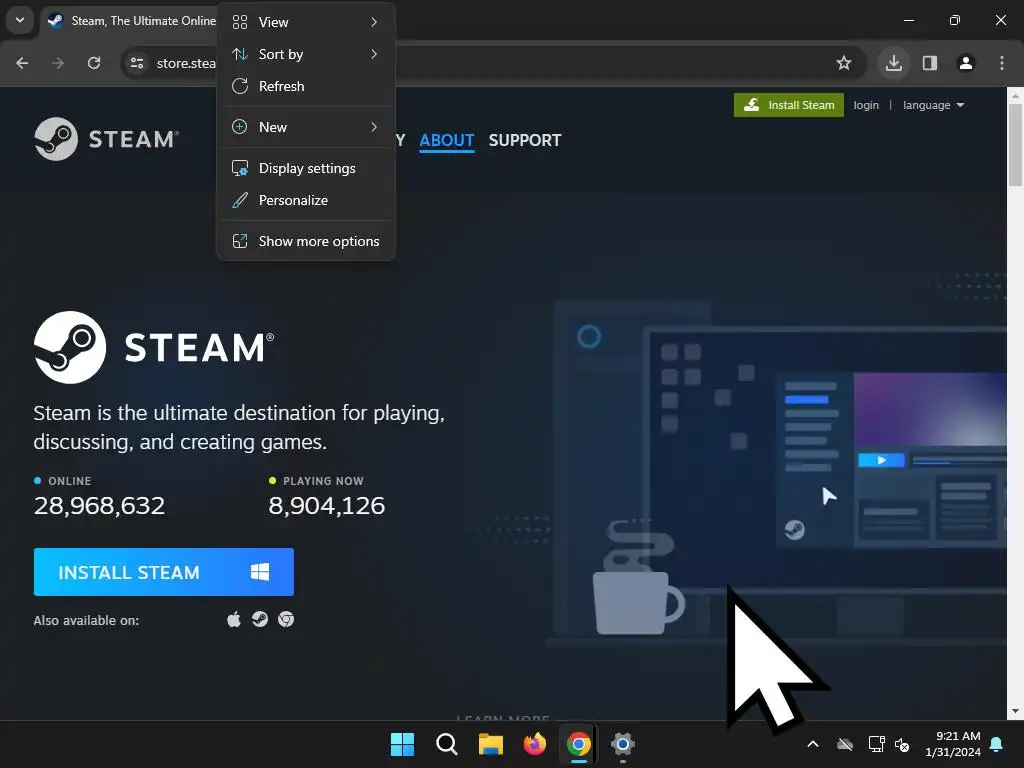This screenshot has height=768, width=1024.
Task: Open the clock showing 9:21 AM
Action: tap(953, 744)
